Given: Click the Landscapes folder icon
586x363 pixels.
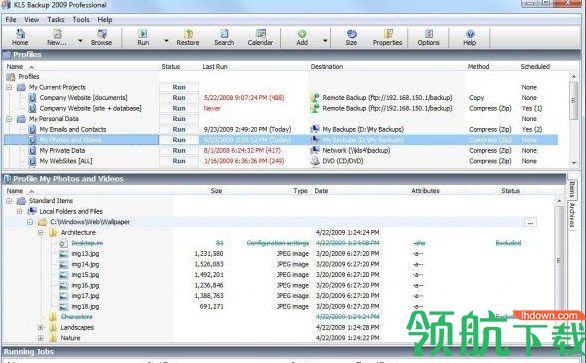Looking at the screenshot, I should pos(53,327).
